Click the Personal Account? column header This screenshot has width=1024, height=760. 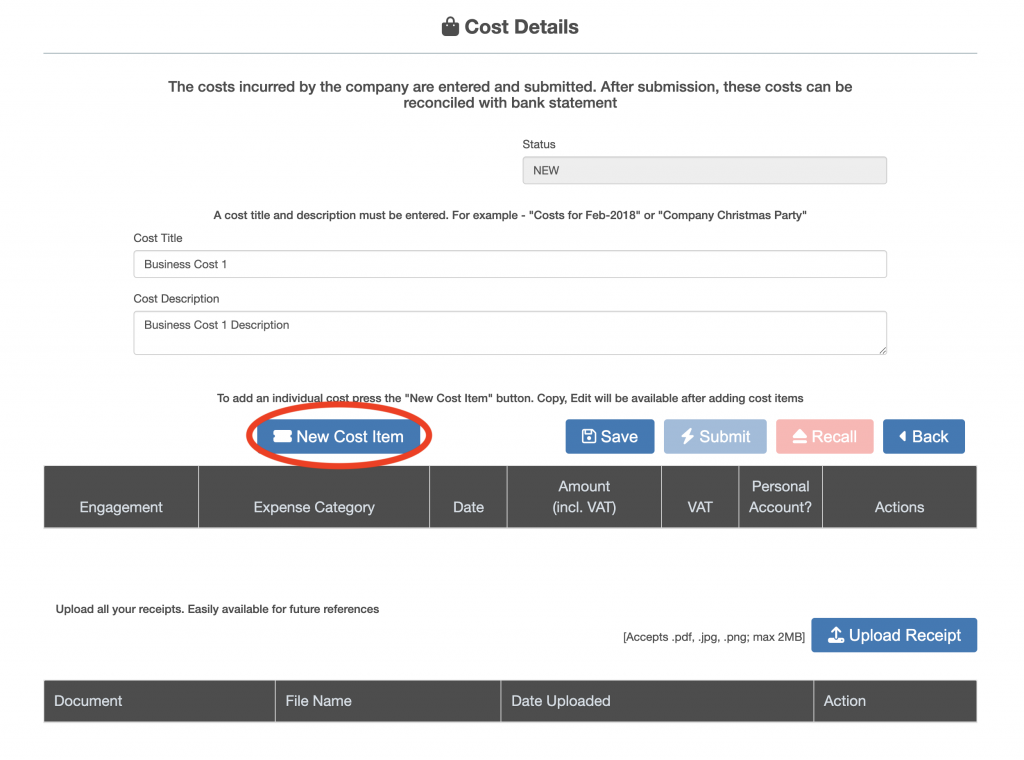pyautogui.click(x=780, y=497)
